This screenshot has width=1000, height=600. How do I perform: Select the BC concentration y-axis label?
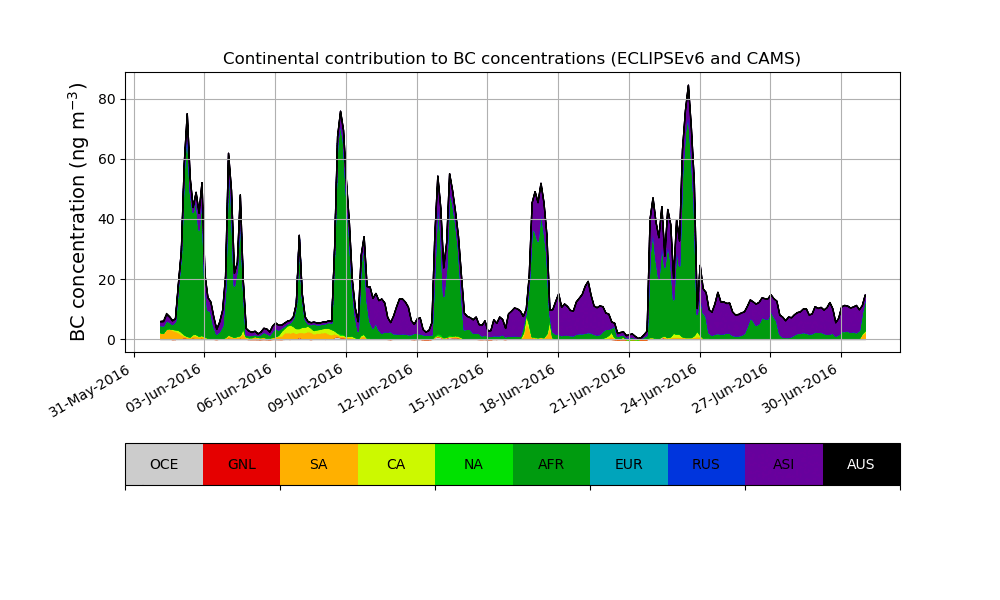coord(78,212)
